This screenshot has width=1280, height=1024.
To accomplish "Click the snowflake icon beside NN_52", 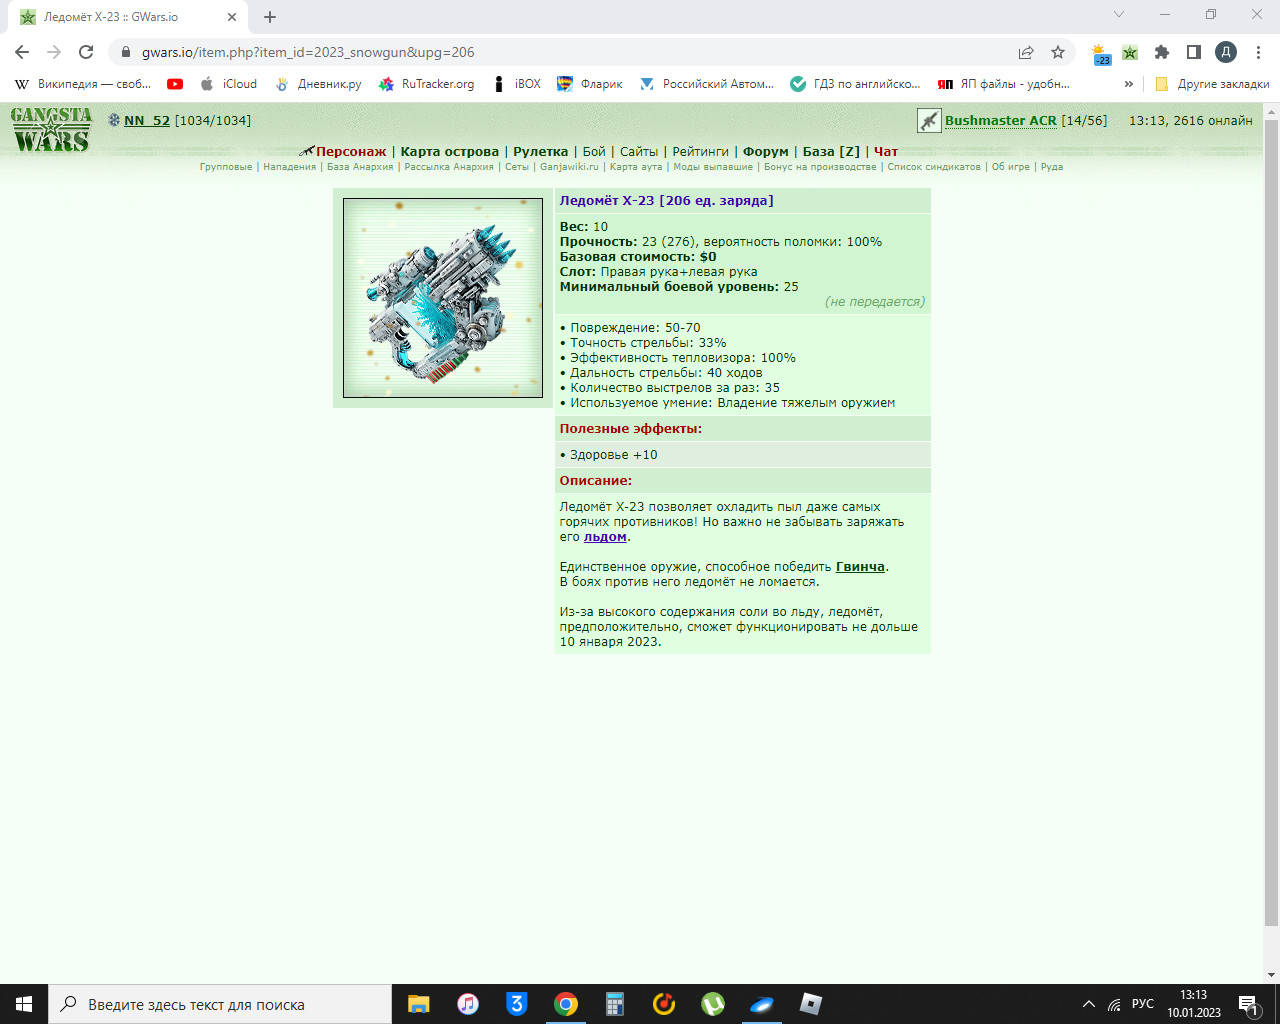I will pos(114,120).
